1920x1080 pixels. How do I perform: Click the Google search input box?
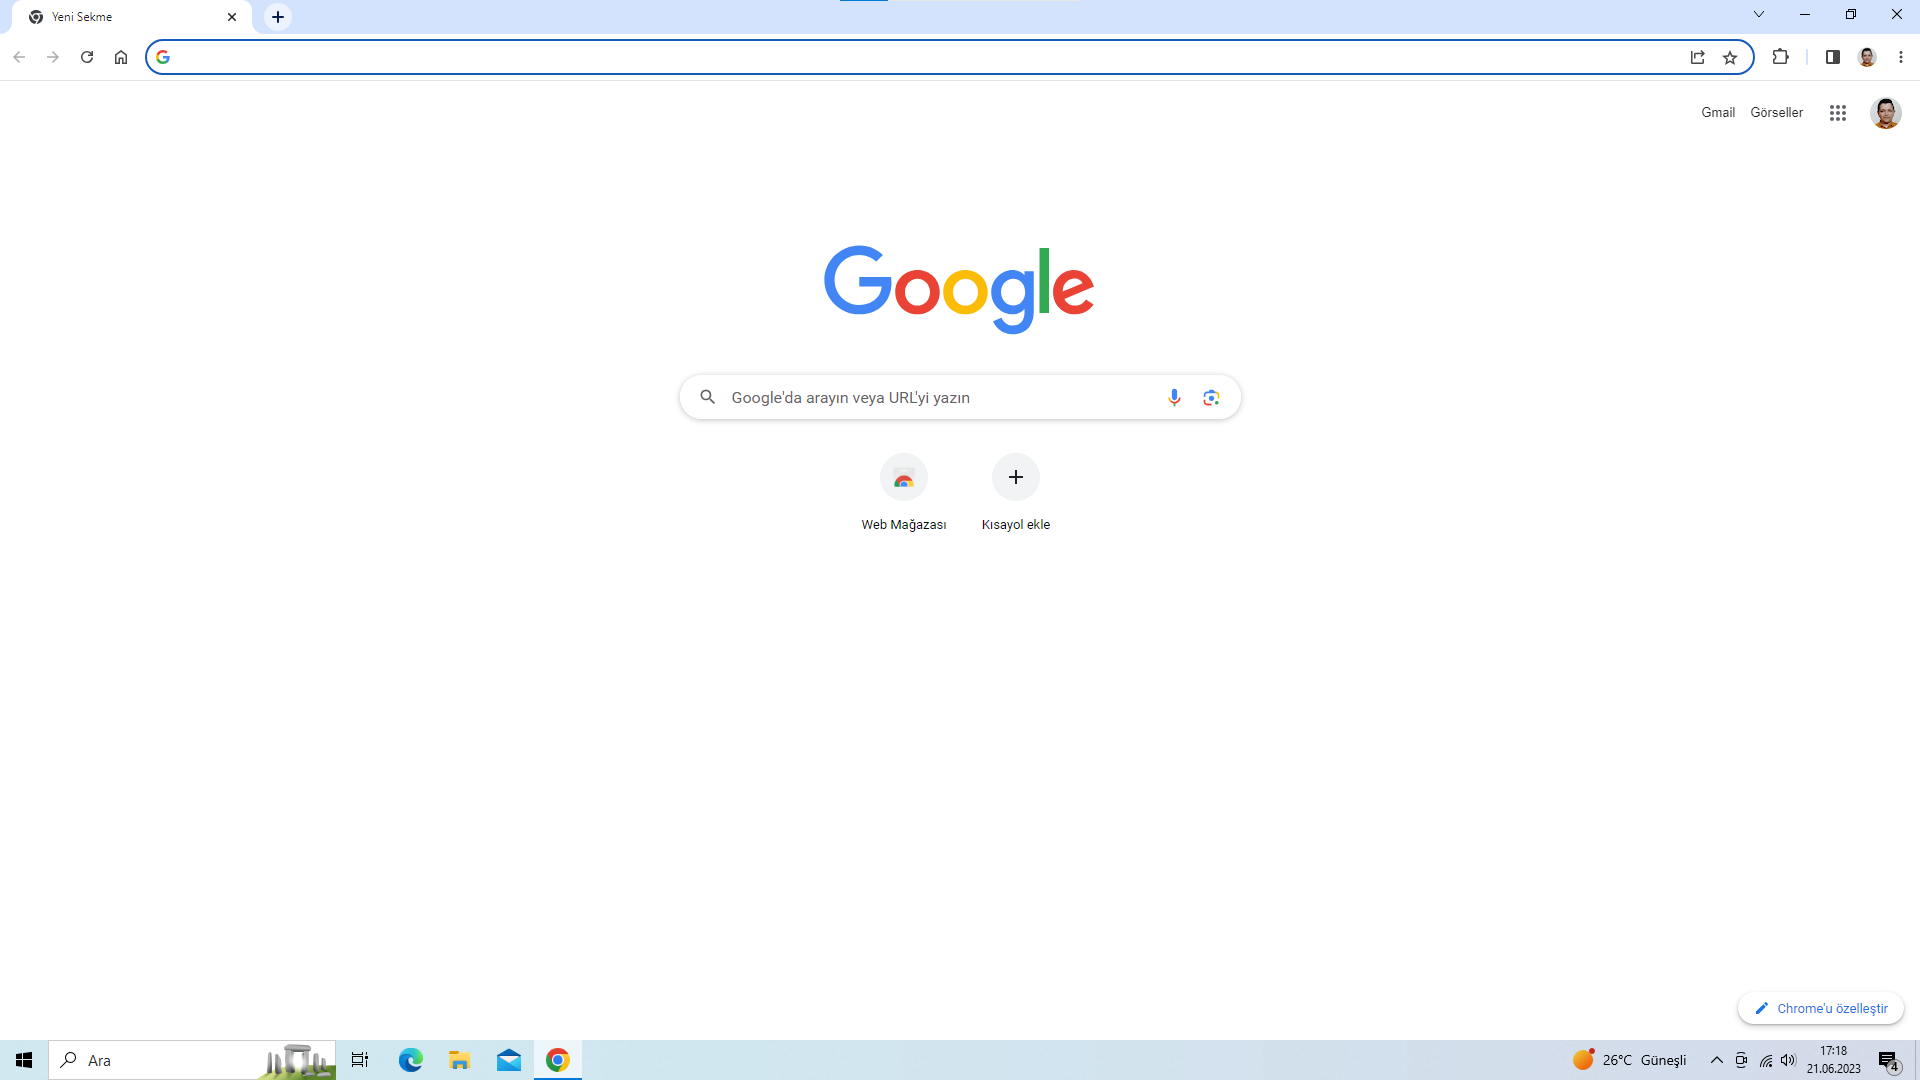coord(940,397)
